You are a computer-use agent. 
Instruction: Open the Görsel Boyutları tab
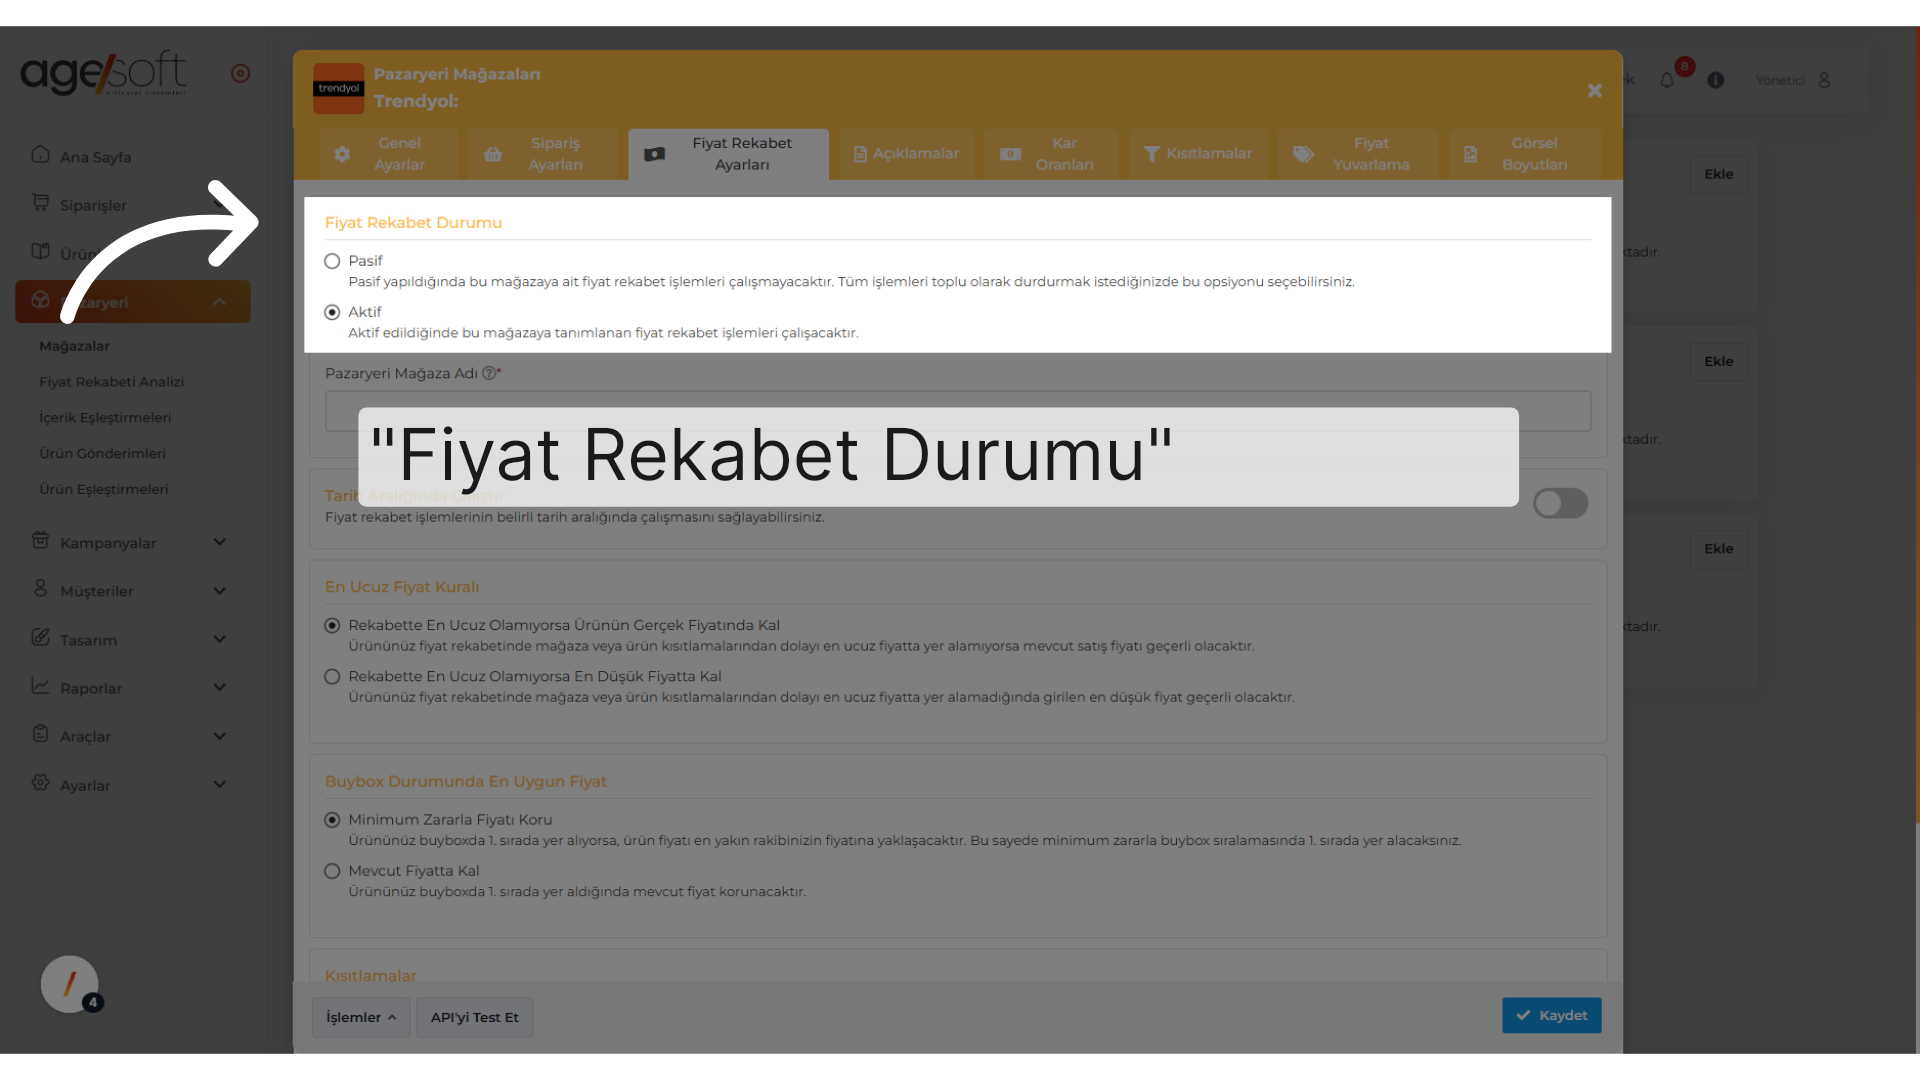(1525, 154)
